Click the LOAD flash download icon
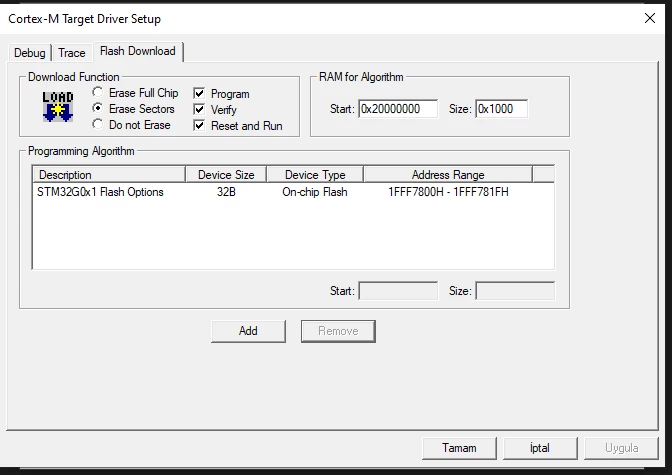This screenshot has height=475, width=672. [58, 107]
